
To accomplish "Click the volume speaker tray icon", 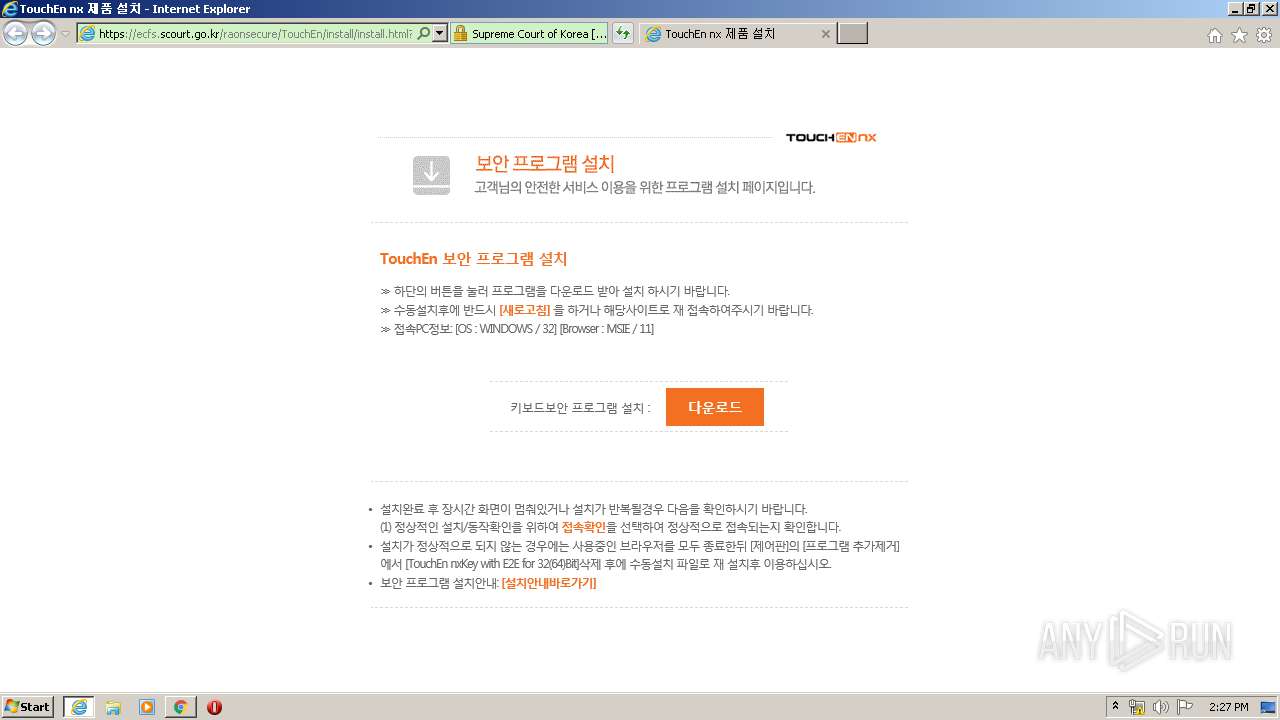I will [x=1160, y=707].
